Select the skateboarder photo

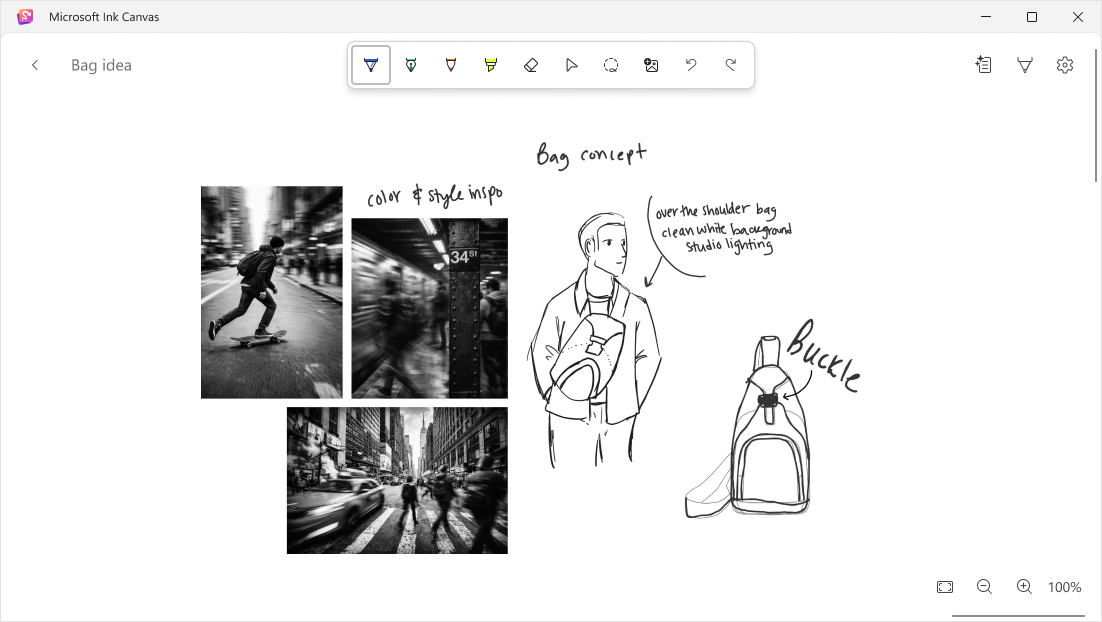272,292
